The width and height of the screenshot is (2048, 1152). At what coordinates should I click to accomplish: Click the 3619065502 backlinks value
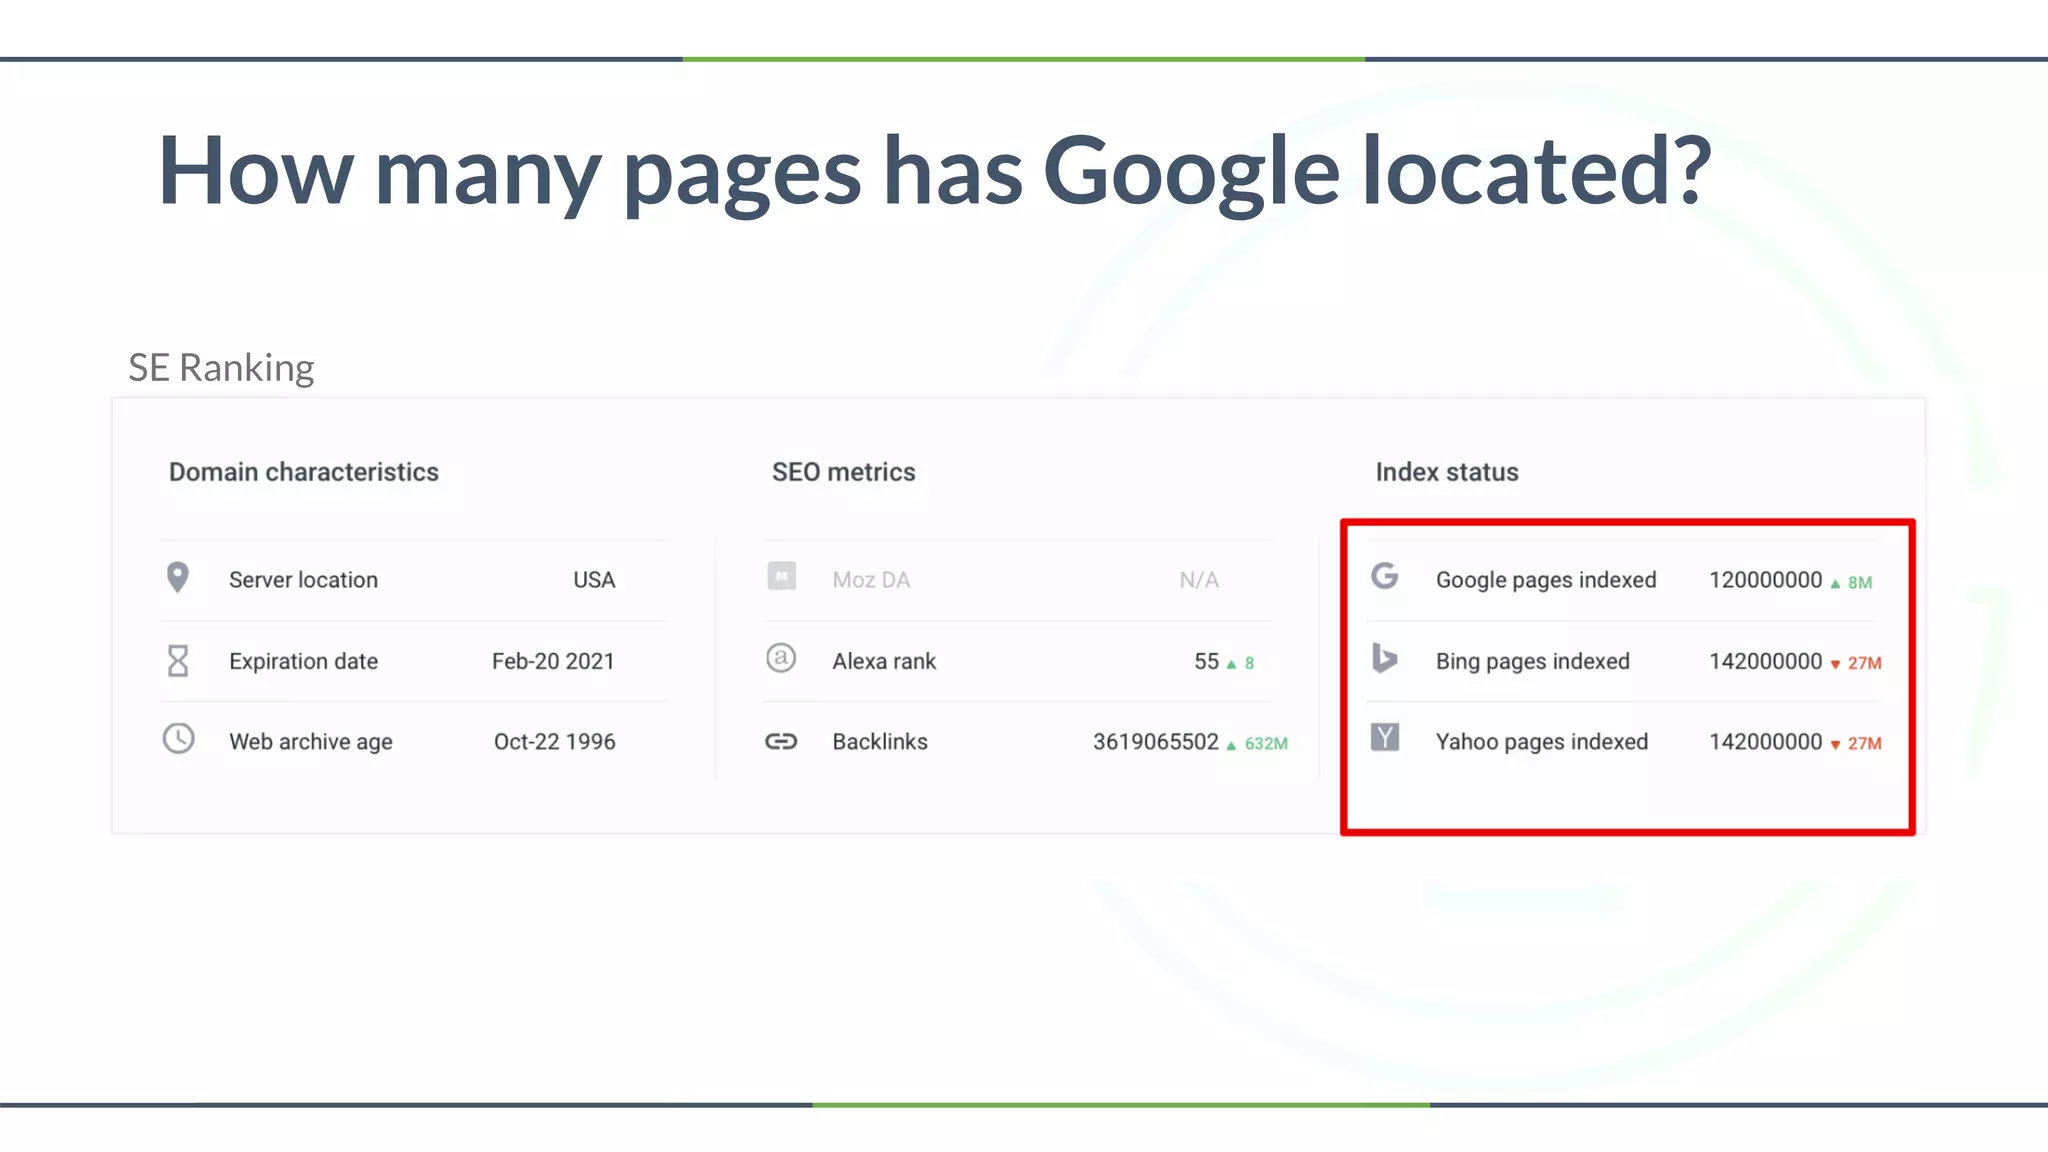click(x=1156, y=742)
